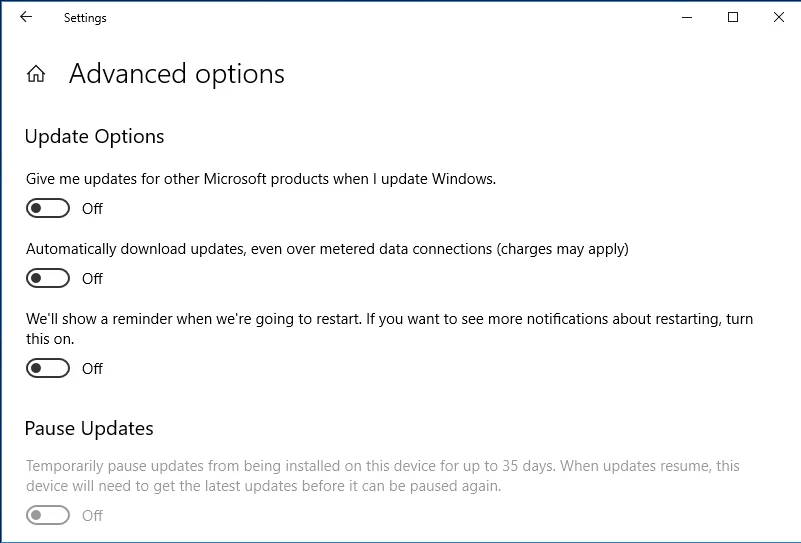
Task: Select the "Pause Updates" section heading
Action: [89, 429]
